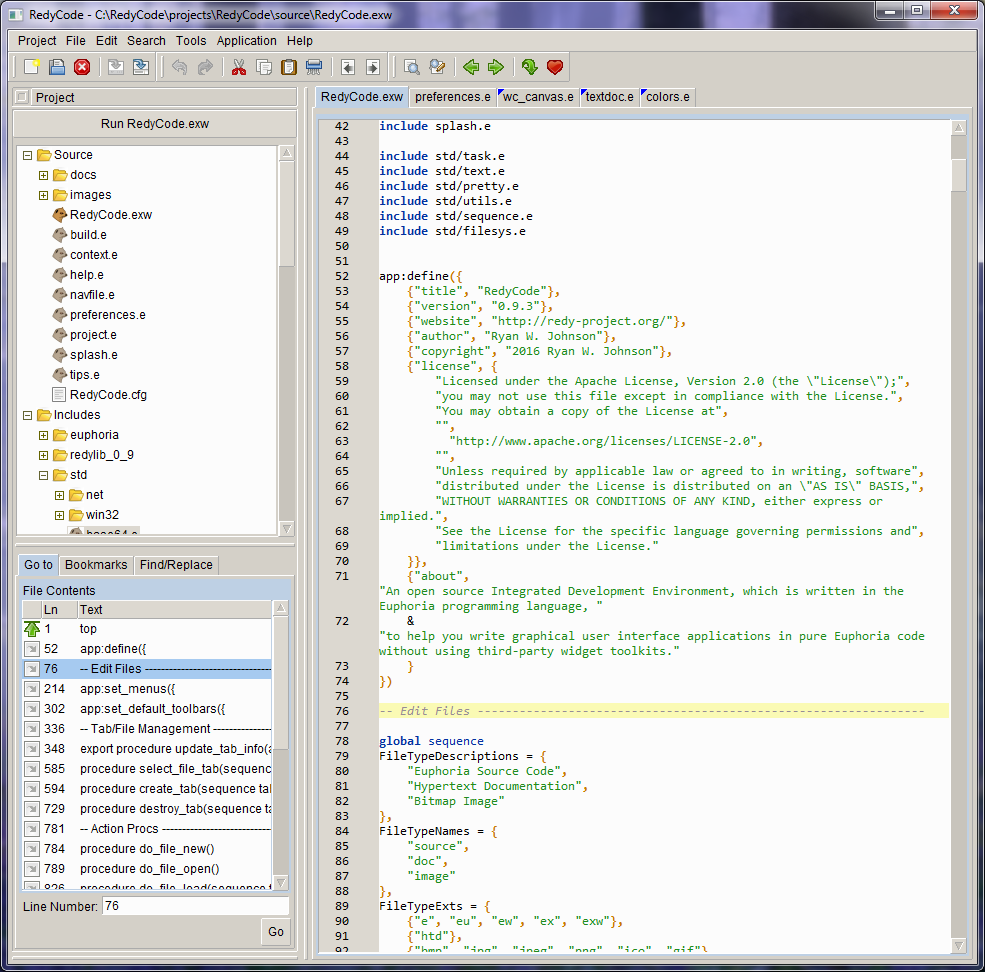985x972 pixels.
Task: Expand the images folder
Action: click(x=43, y=195)
